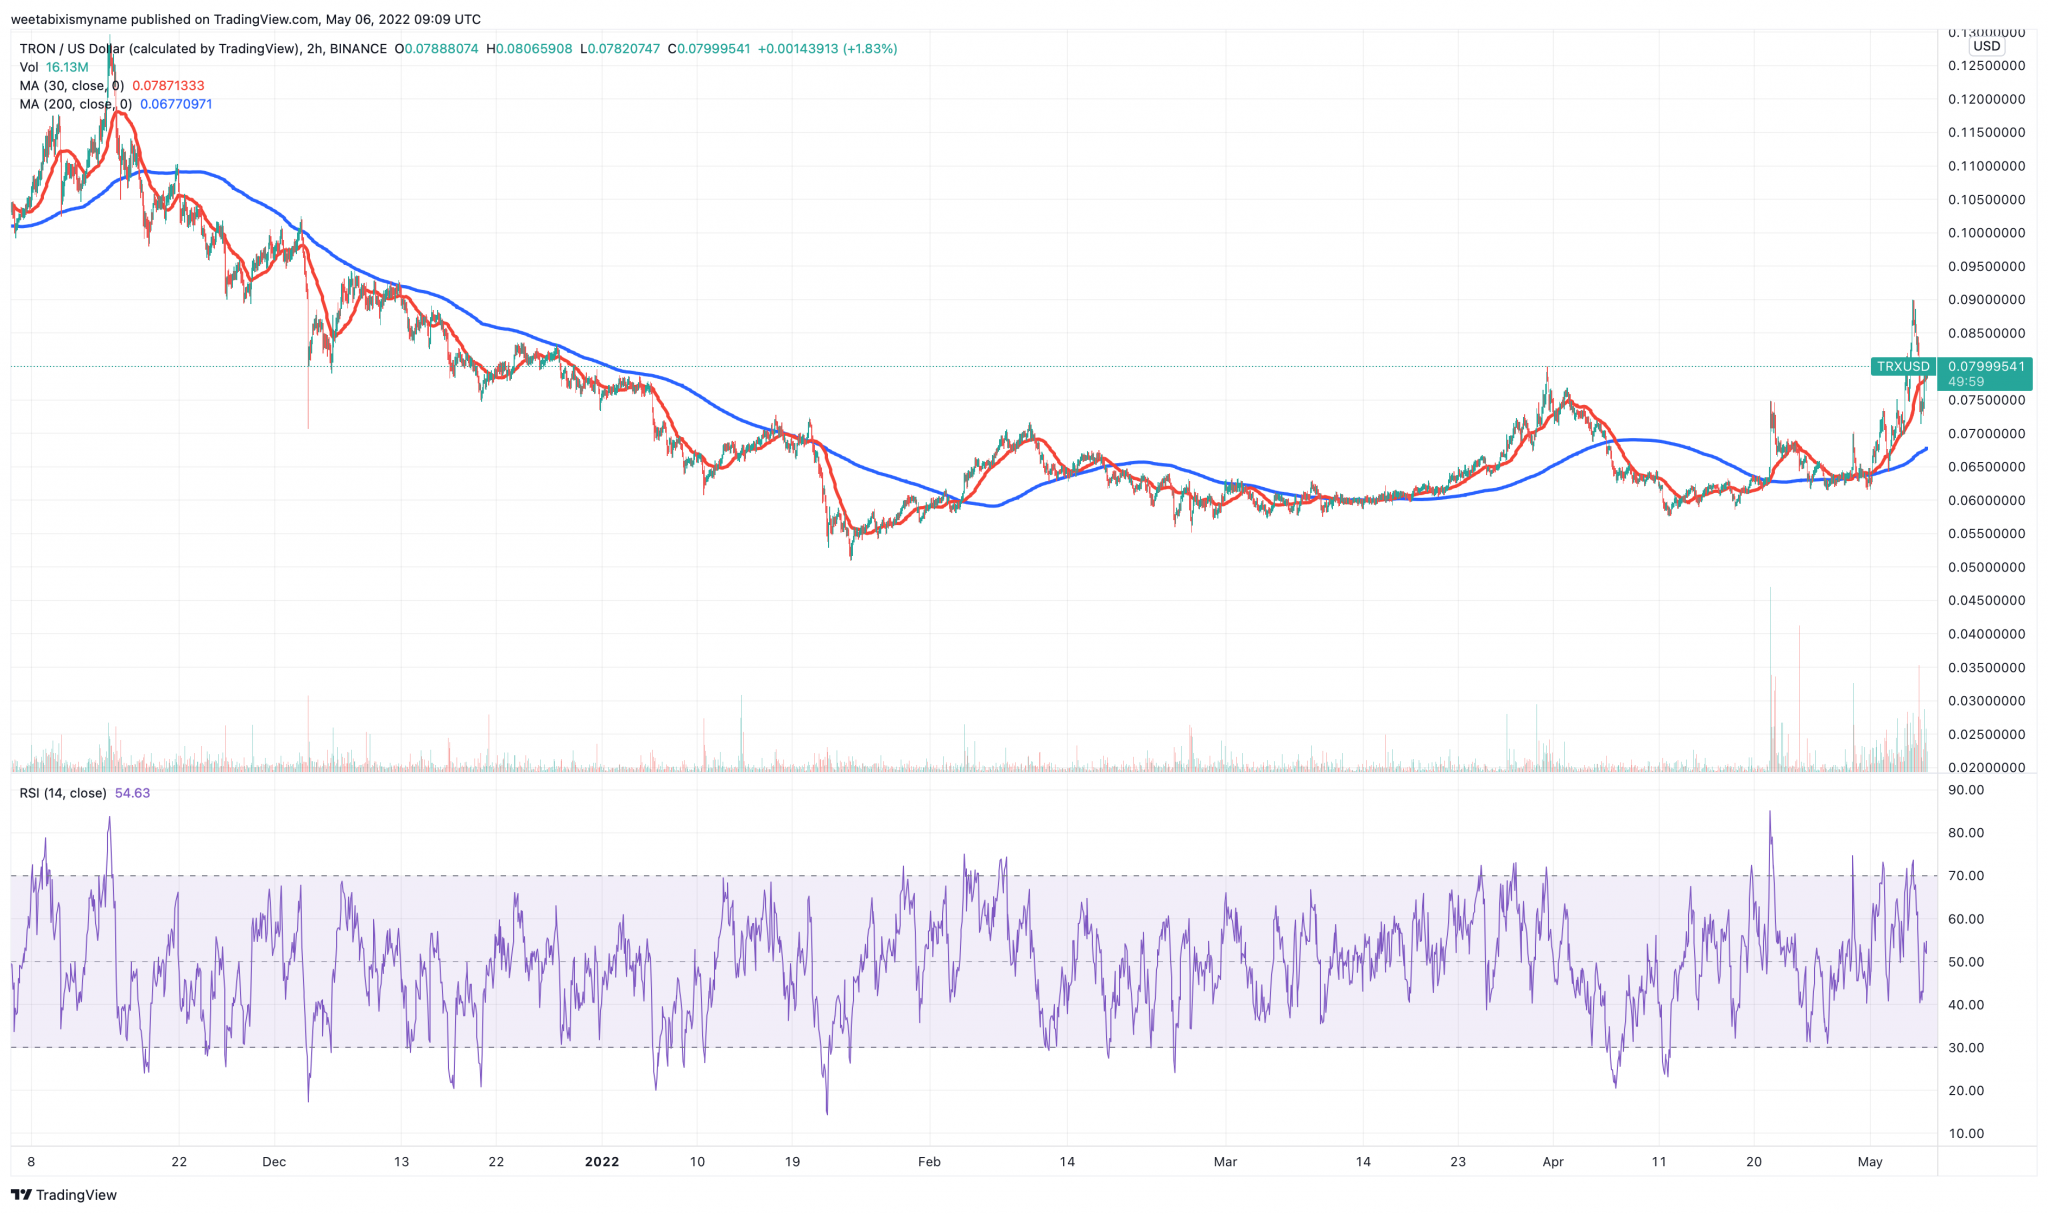2048x1214 pixels.
Task: Click the 19 date axis label
Action: (x=792, y=1162)
